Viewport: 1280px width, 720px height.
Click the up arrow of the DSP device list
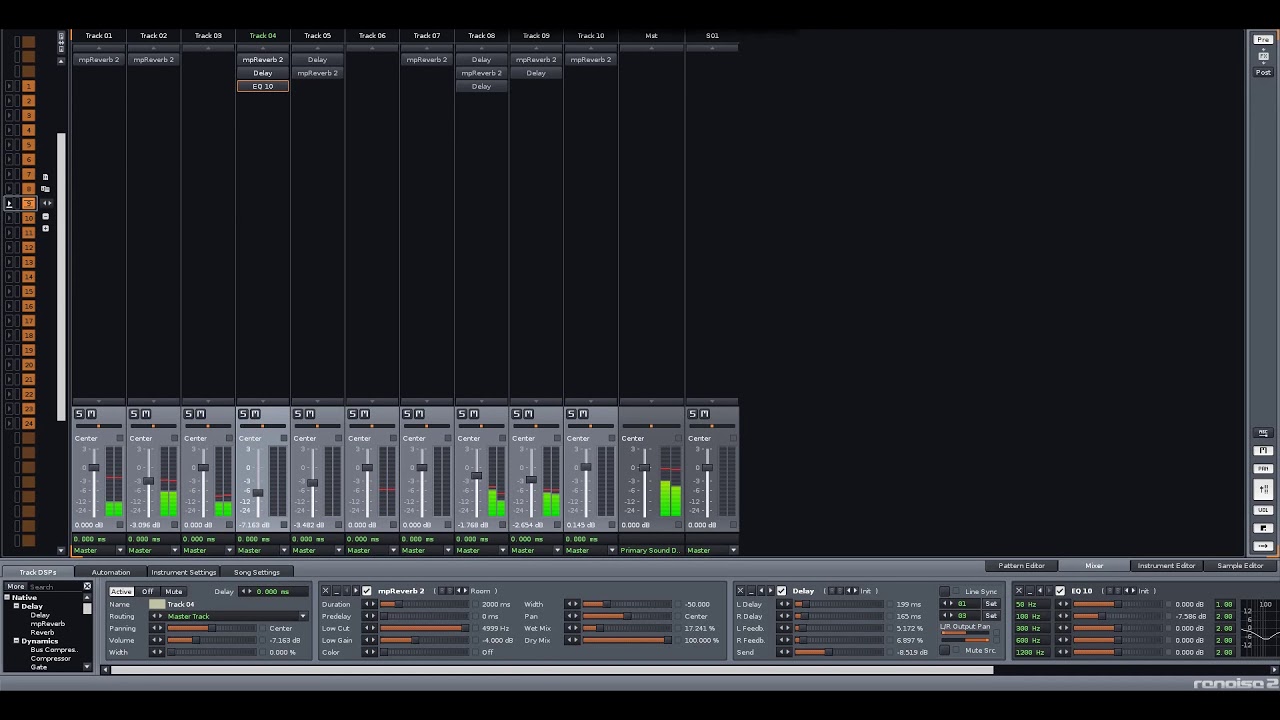(87, 597)
